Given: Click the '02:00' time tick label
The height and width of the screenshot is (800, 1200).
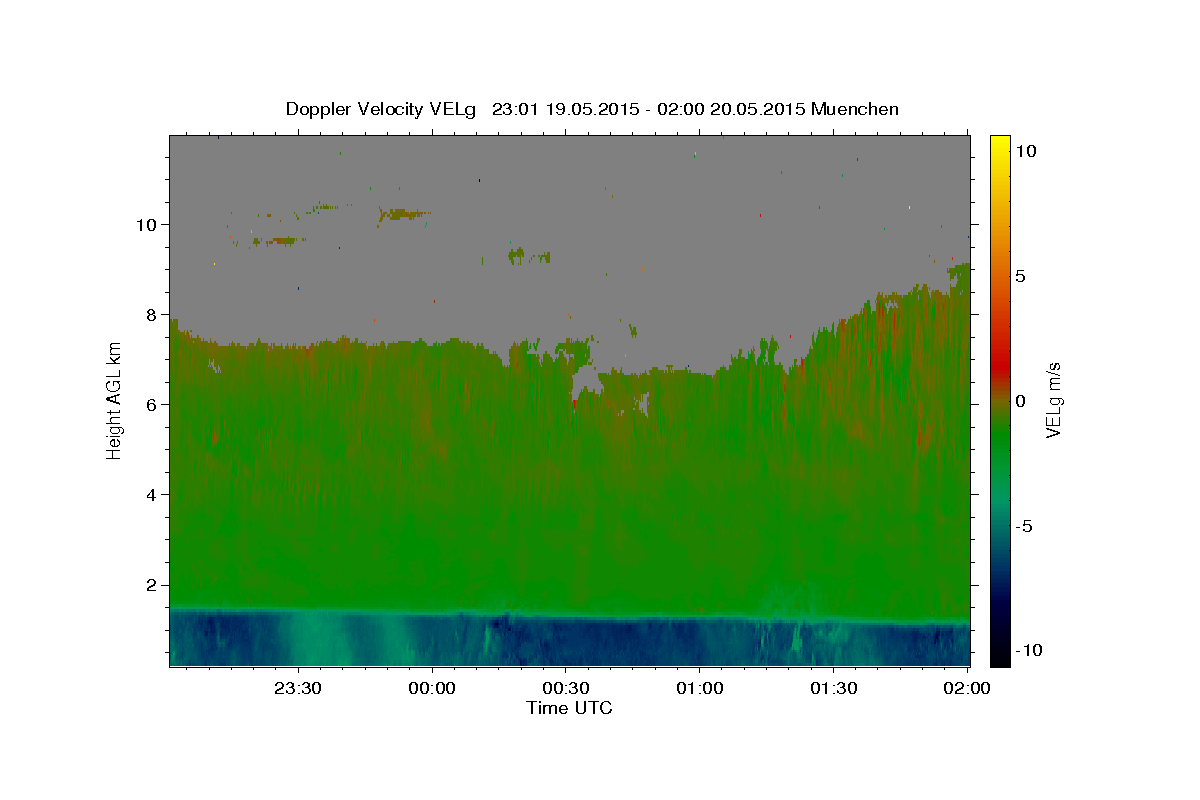Looking at the screenshot, I should click(x=968, y=688).
